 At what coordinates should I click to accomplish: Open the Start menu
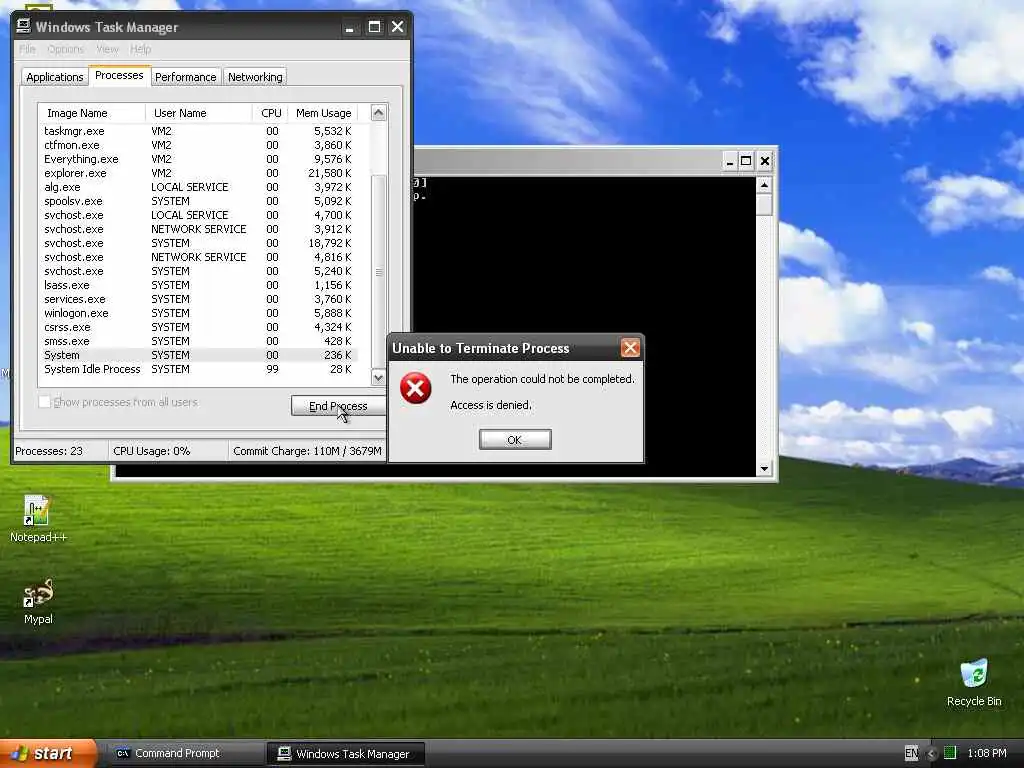pyautogui.click(x=47, y=754)
